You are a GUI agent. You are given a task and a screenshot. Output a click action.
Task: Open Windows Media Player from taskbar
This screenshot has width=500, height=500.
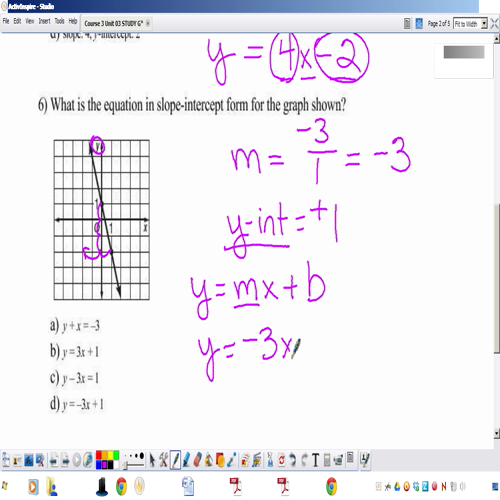[33, 487]
